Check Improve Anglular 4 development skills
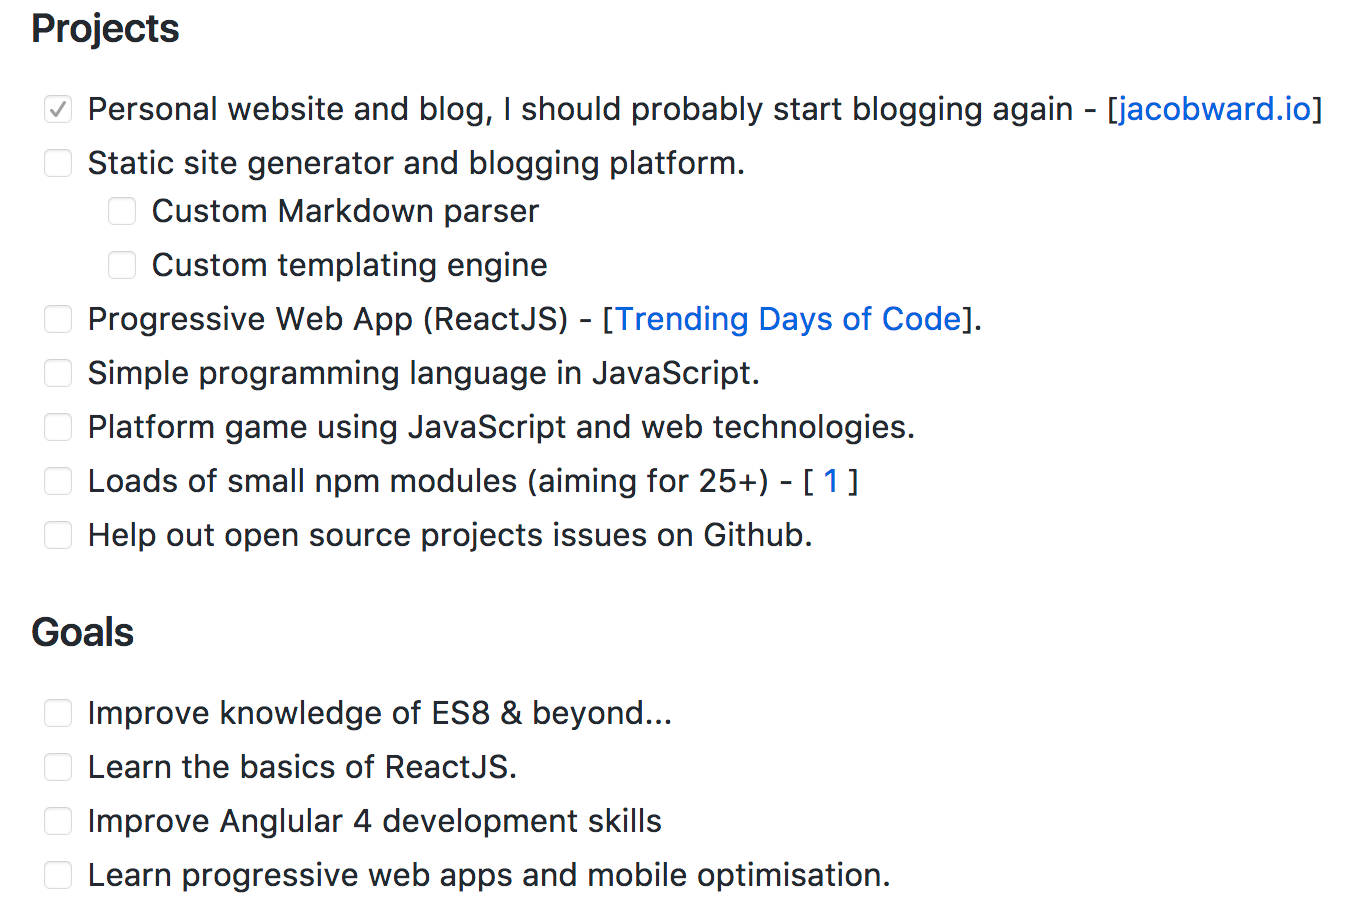1346x918 pixels. point(58,821)
